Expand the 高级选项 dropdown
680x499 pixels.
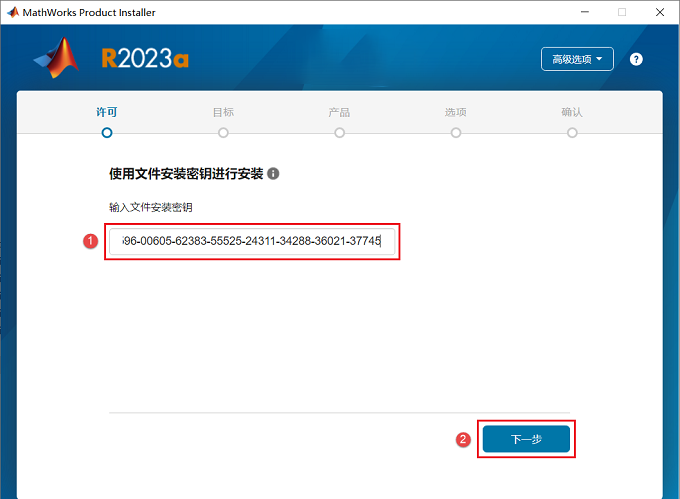(577, 59)
